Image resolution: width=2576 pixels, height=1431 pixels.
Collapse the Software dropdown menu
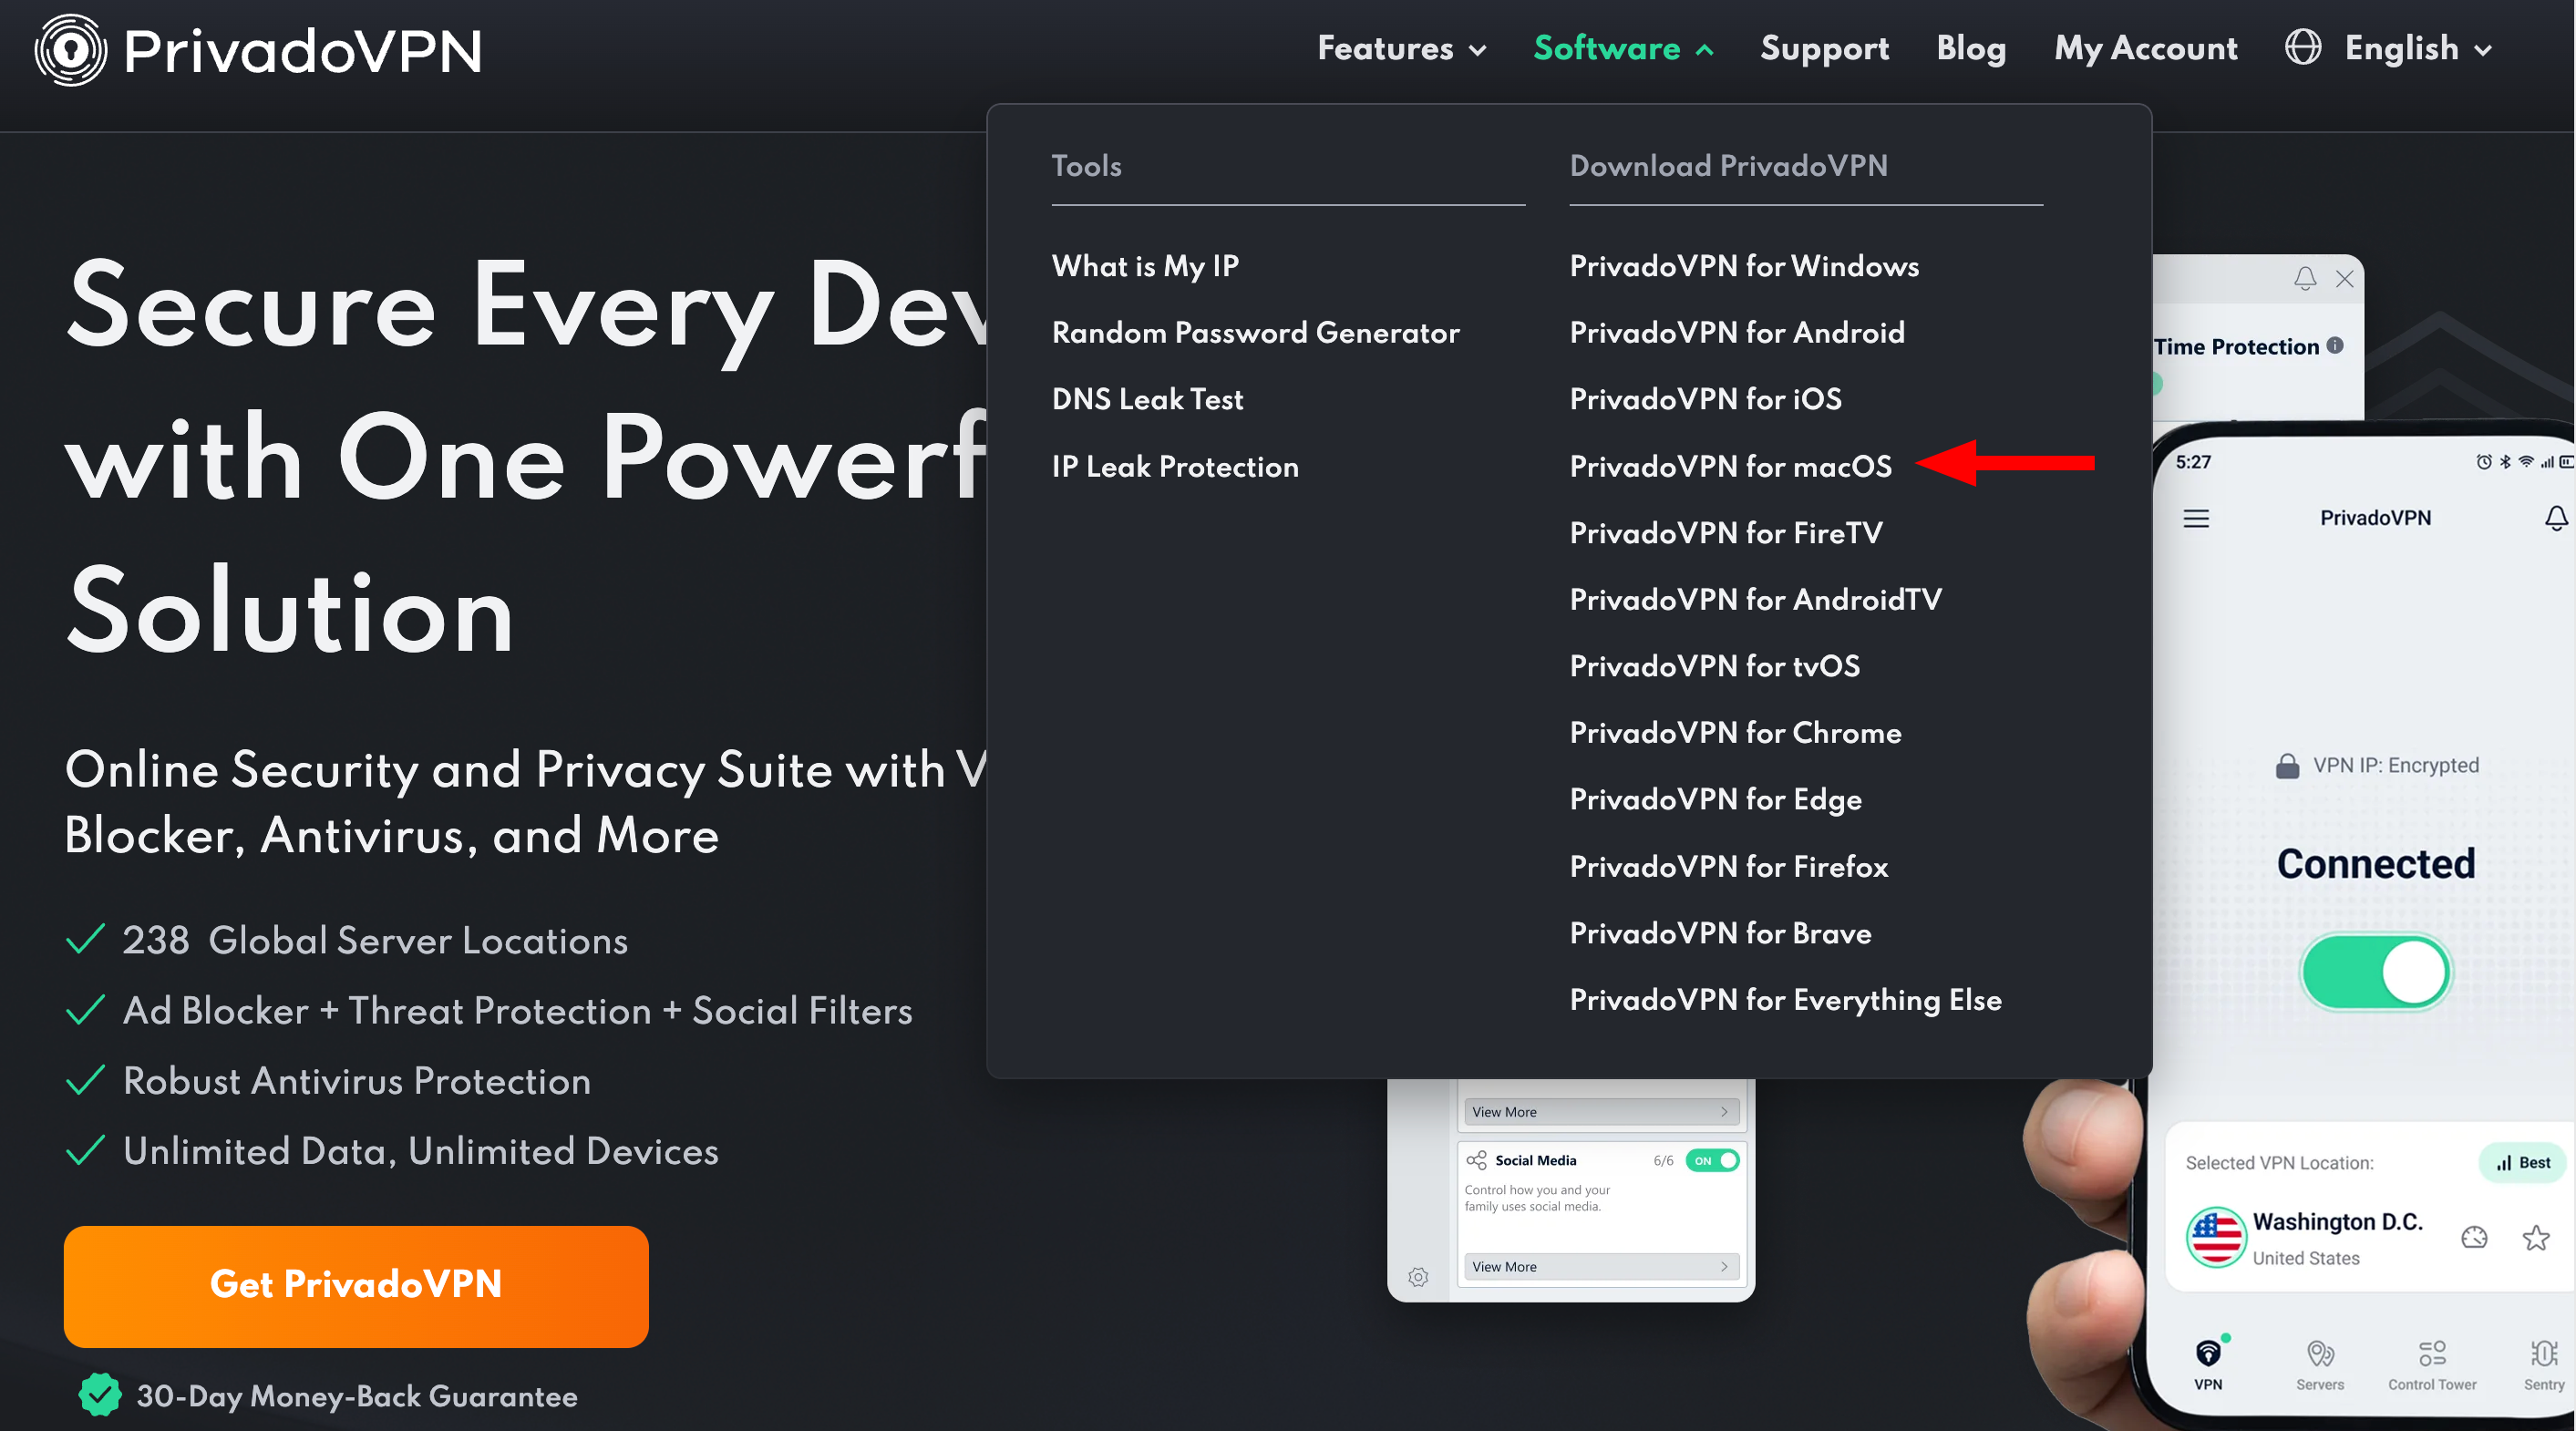click(x=1624, y=48)
